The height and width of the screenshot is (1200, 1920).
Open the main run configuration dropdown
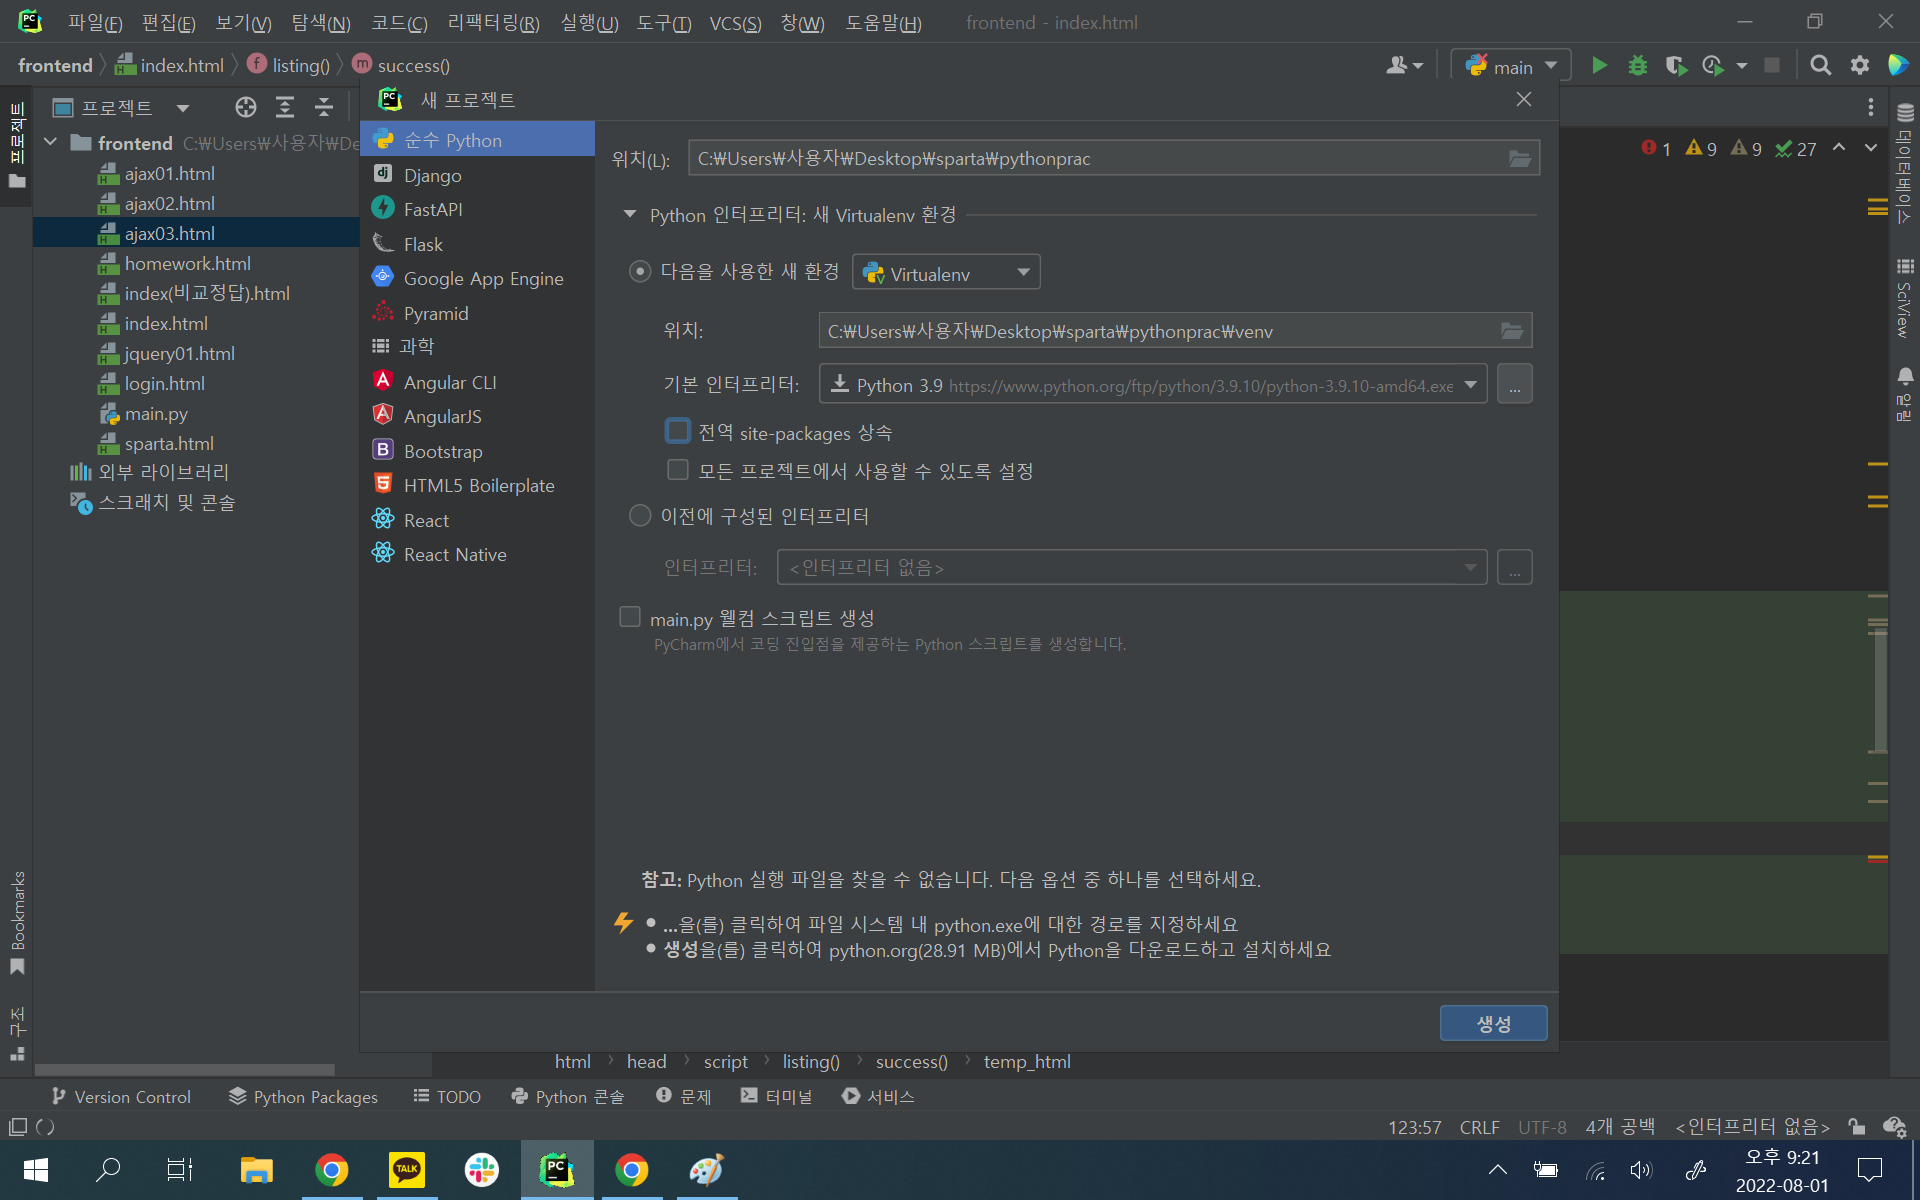pos(1511,66)
